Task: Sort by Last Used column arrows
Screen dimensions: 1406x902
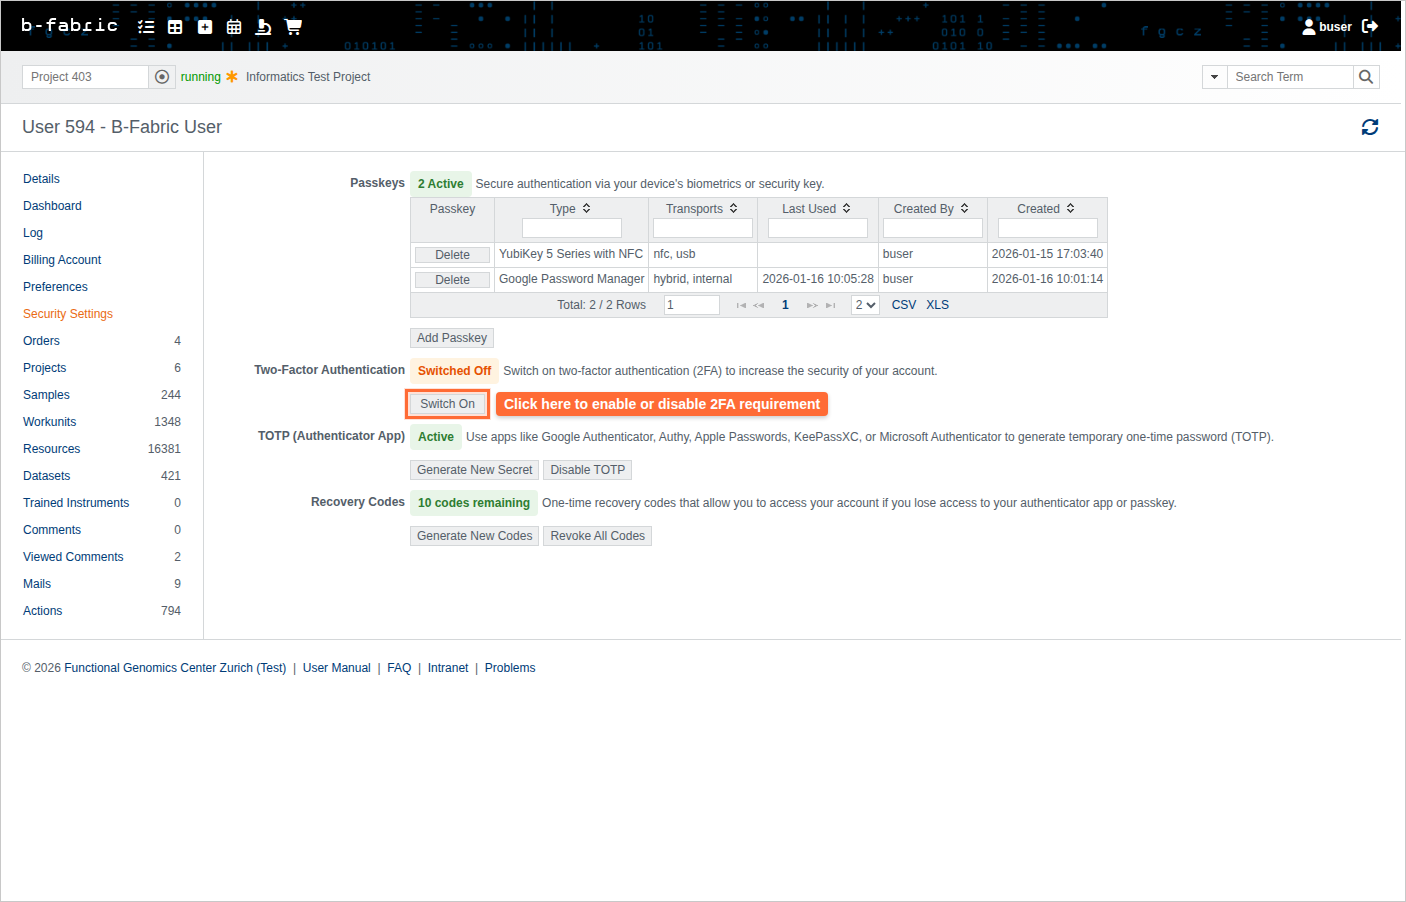Action: (x=846, y=209)
